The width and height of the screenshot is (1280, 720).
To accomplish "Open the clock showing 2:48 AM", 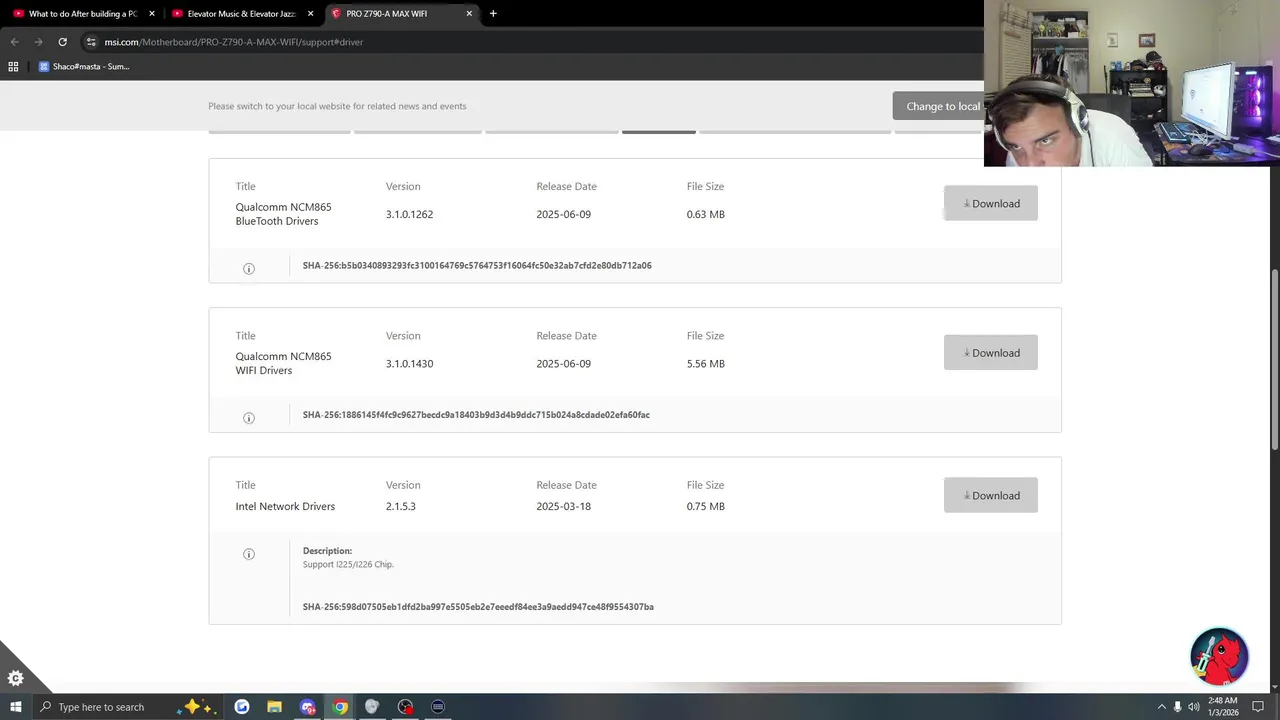I will coord(1223,707).
